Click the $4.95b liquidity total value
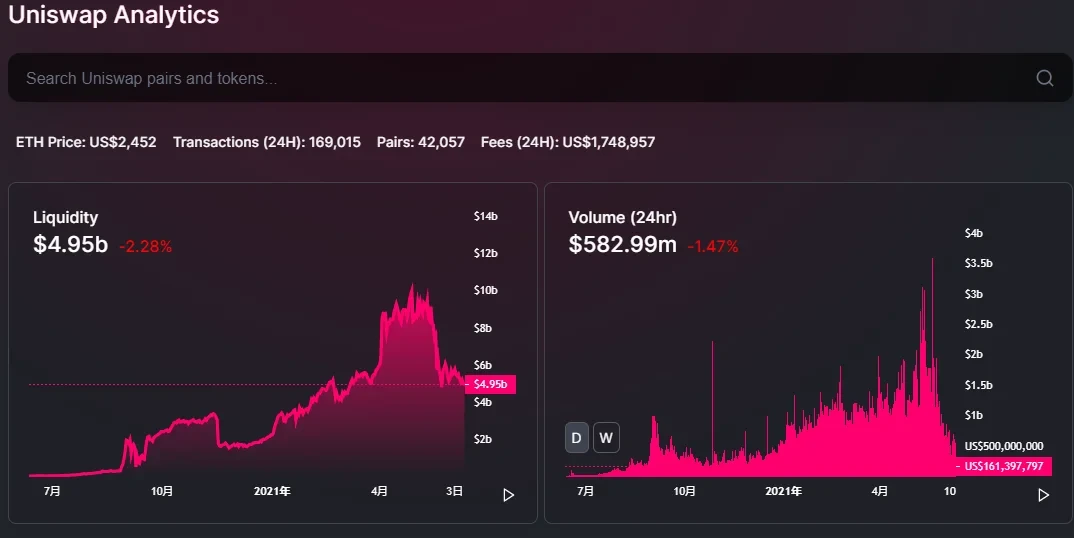This screenshot has width=1074, height=538. (70, 245)
